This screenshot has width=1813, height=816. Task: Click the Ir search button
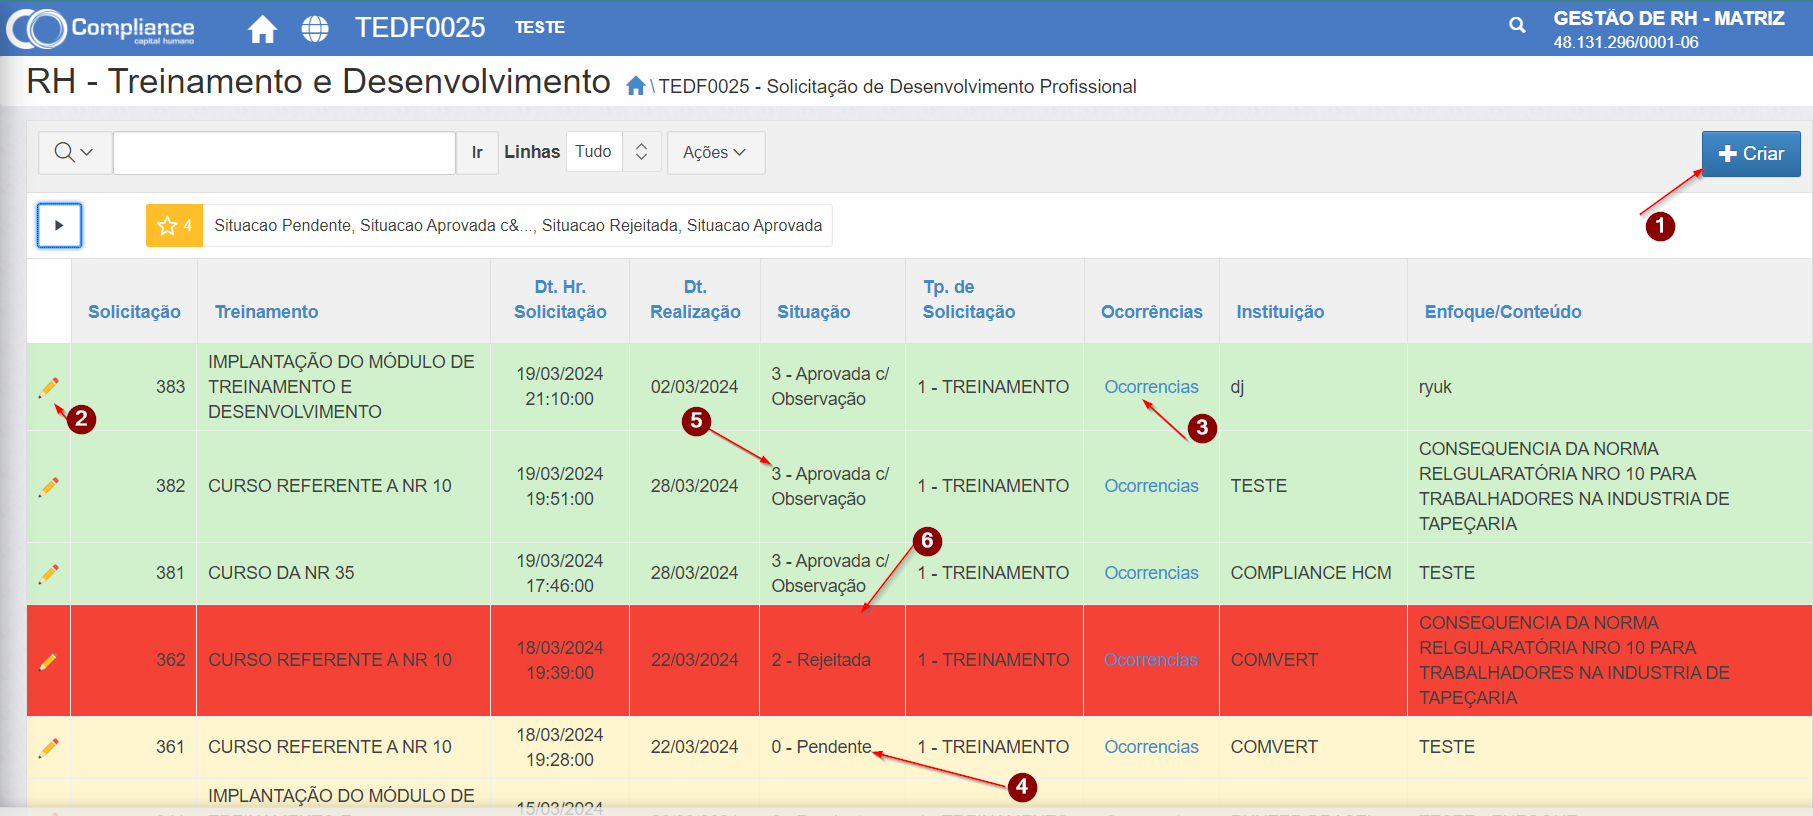[x=477, y=153]
